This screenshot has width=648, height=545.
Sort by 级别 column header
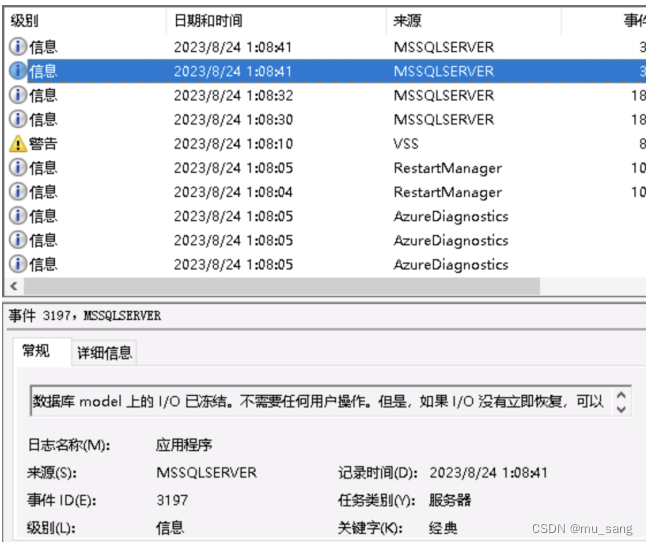[85, 20]
